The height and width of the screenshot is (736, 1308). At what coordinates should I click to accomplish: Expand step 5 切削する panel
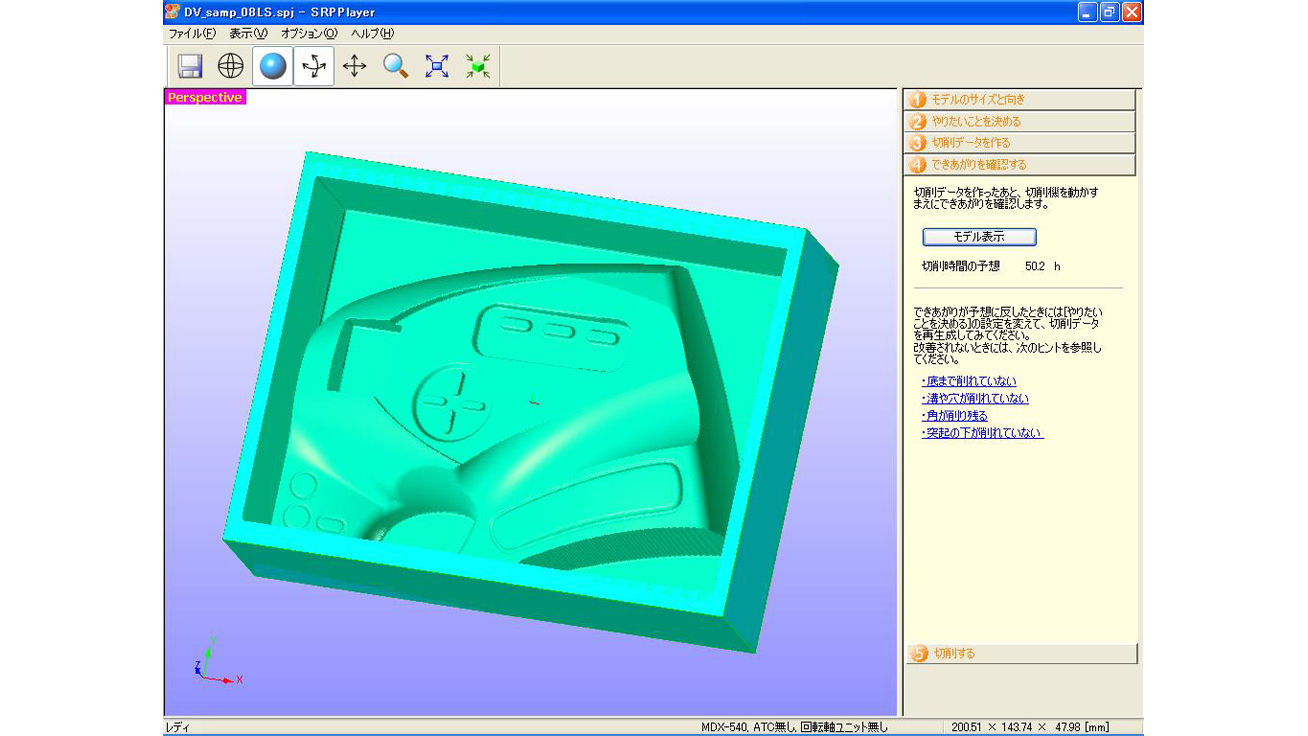tap(1020, 654)
